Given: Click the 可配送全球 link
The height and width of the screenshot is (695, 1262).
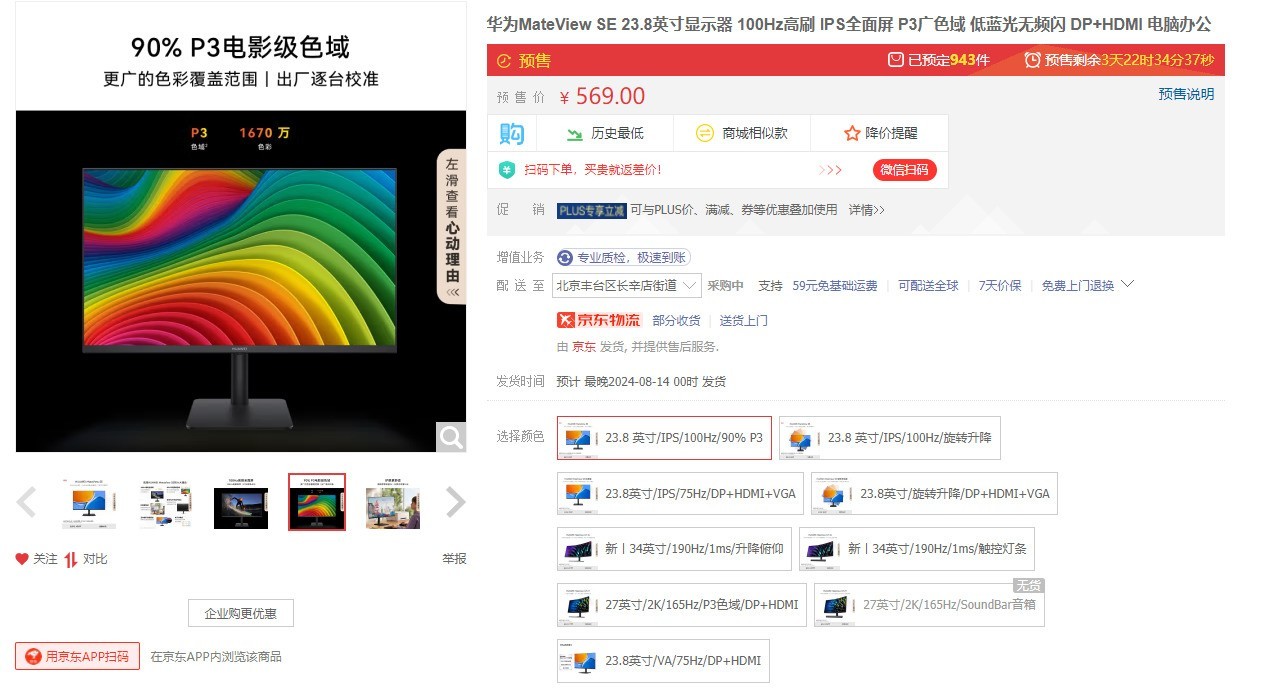Looking at the screenshot, I should tap(928, 286).
